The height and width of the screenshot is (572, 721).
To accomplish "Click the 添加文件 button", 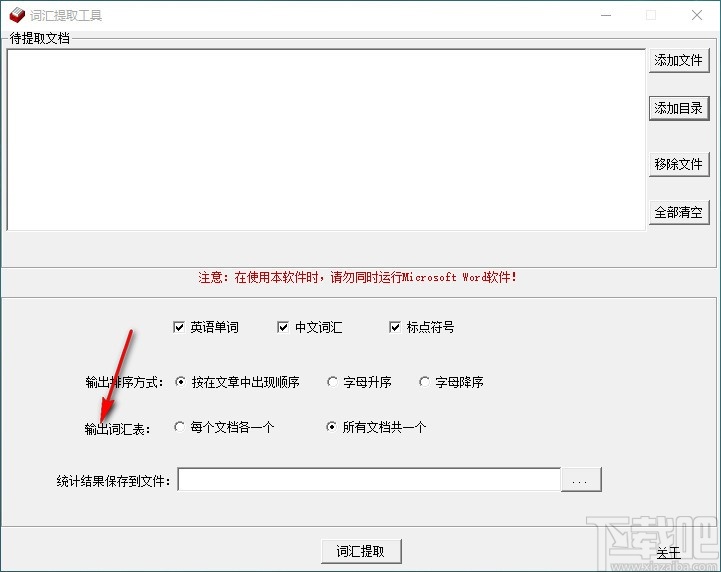I will tap(679, 60).
